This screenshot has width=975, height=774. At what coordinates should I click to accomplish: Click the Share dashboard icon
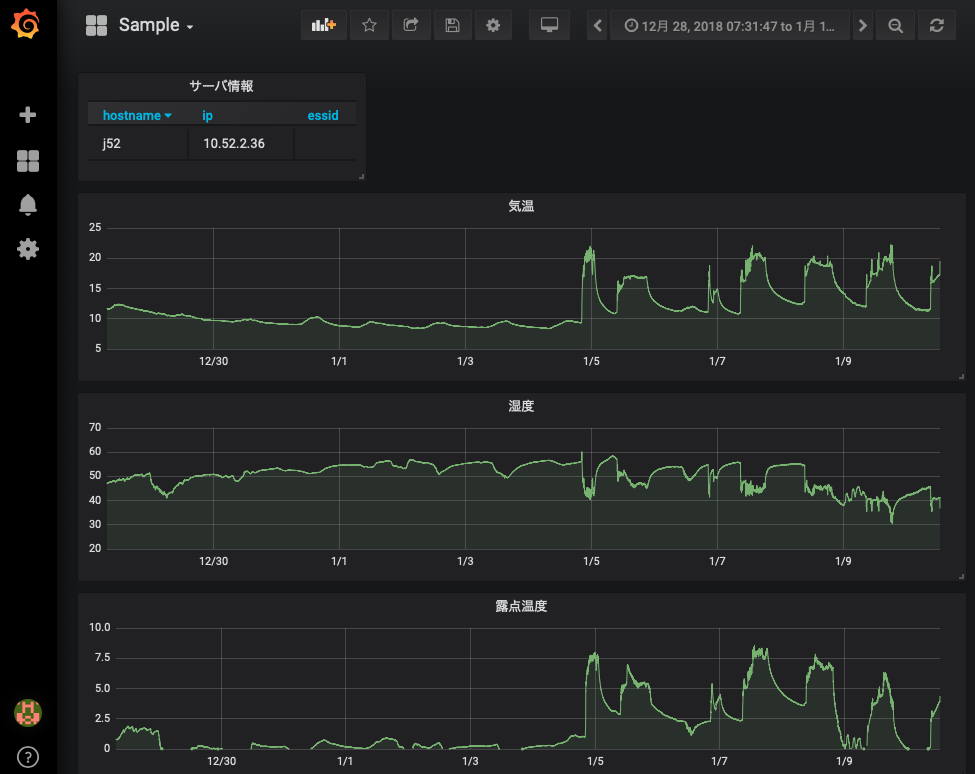pyautogui.click(x=410, y=25)
